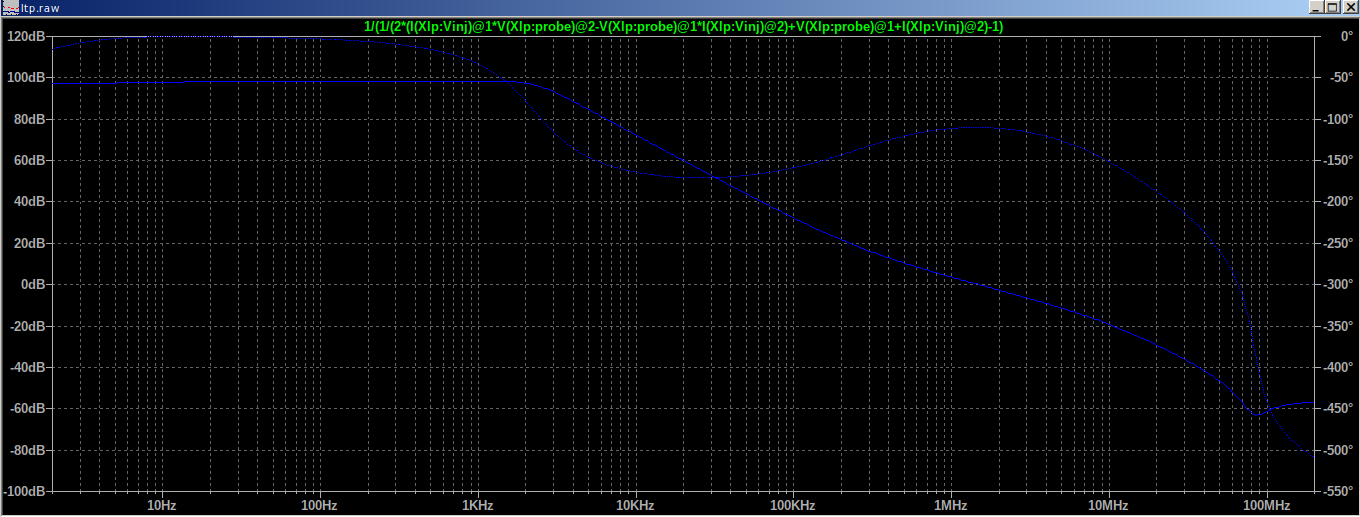1360x517 pixels.
Task: Click the -20dB label on the left axis
Action: click(27, 326)
